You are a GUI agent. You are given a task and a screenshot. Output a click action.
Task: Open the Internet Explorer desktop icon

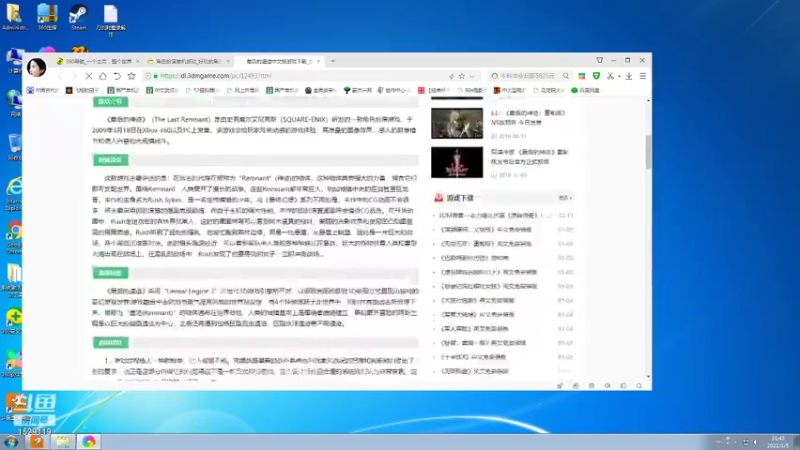[14, 194]
